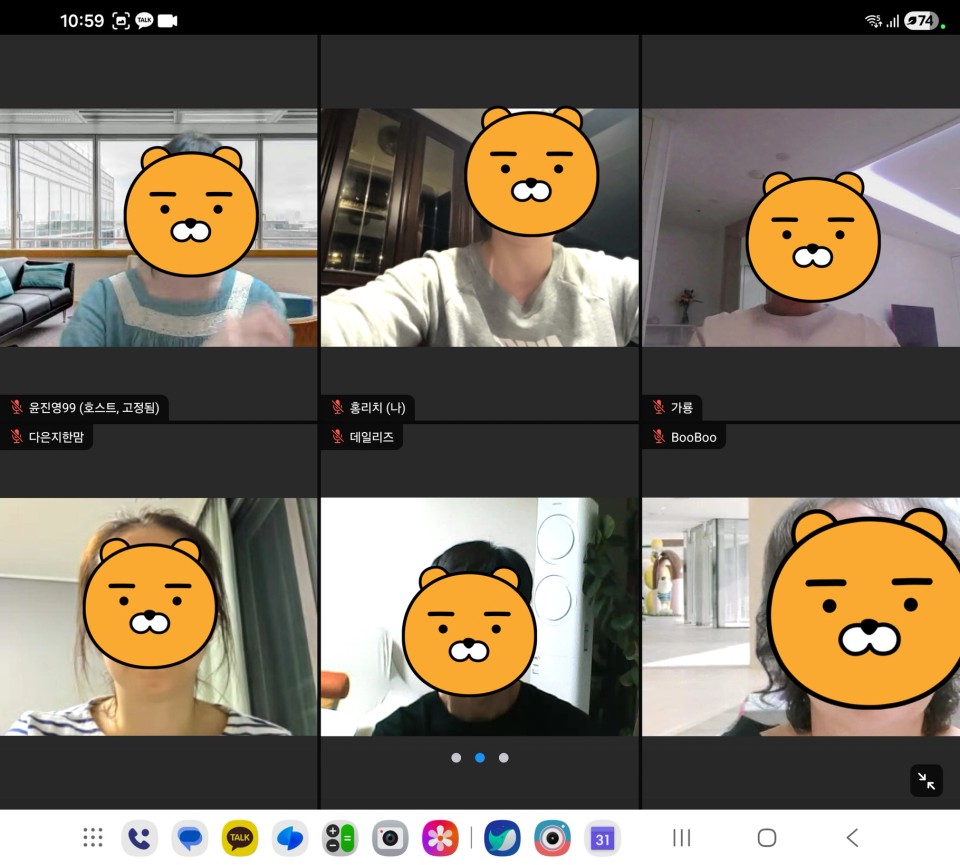Launch the gray Camera app
960x865 pixels.
pos(390,838)
